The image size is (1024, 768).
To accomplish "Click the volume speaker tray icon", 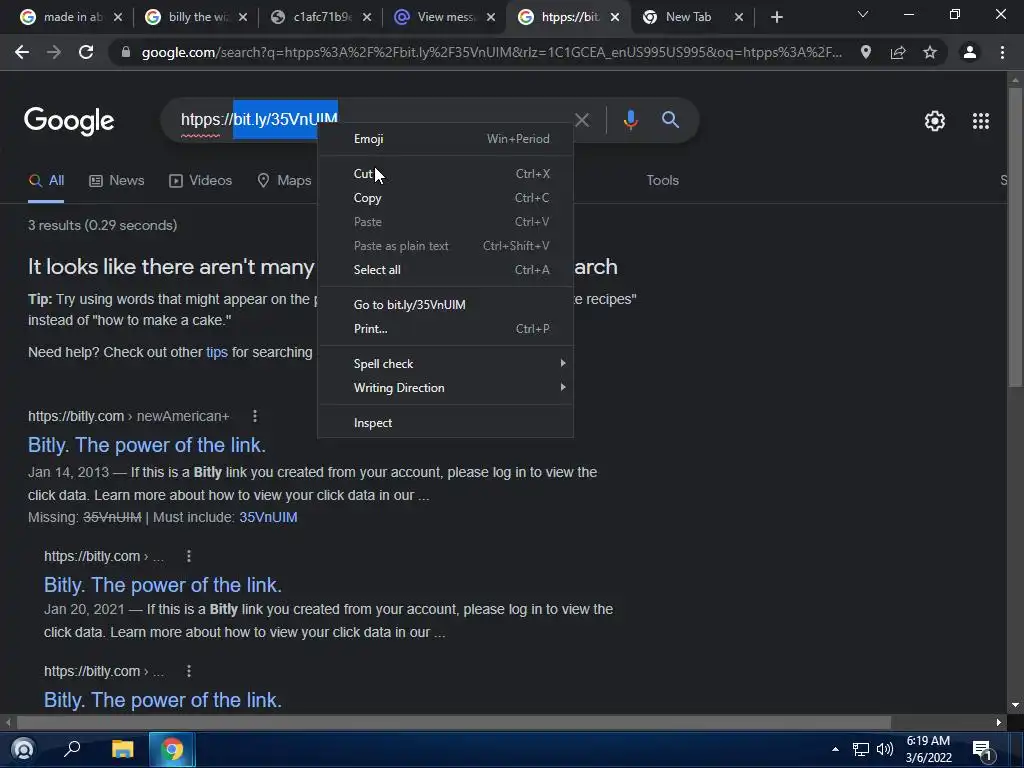I will [885, 749].
